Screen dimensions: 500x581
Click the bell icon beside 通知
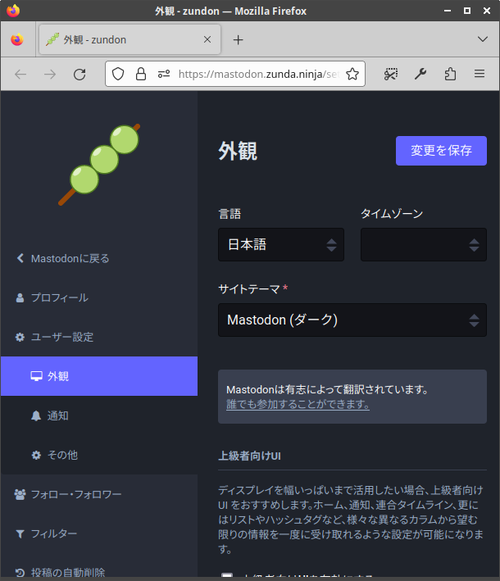(36, 416)
